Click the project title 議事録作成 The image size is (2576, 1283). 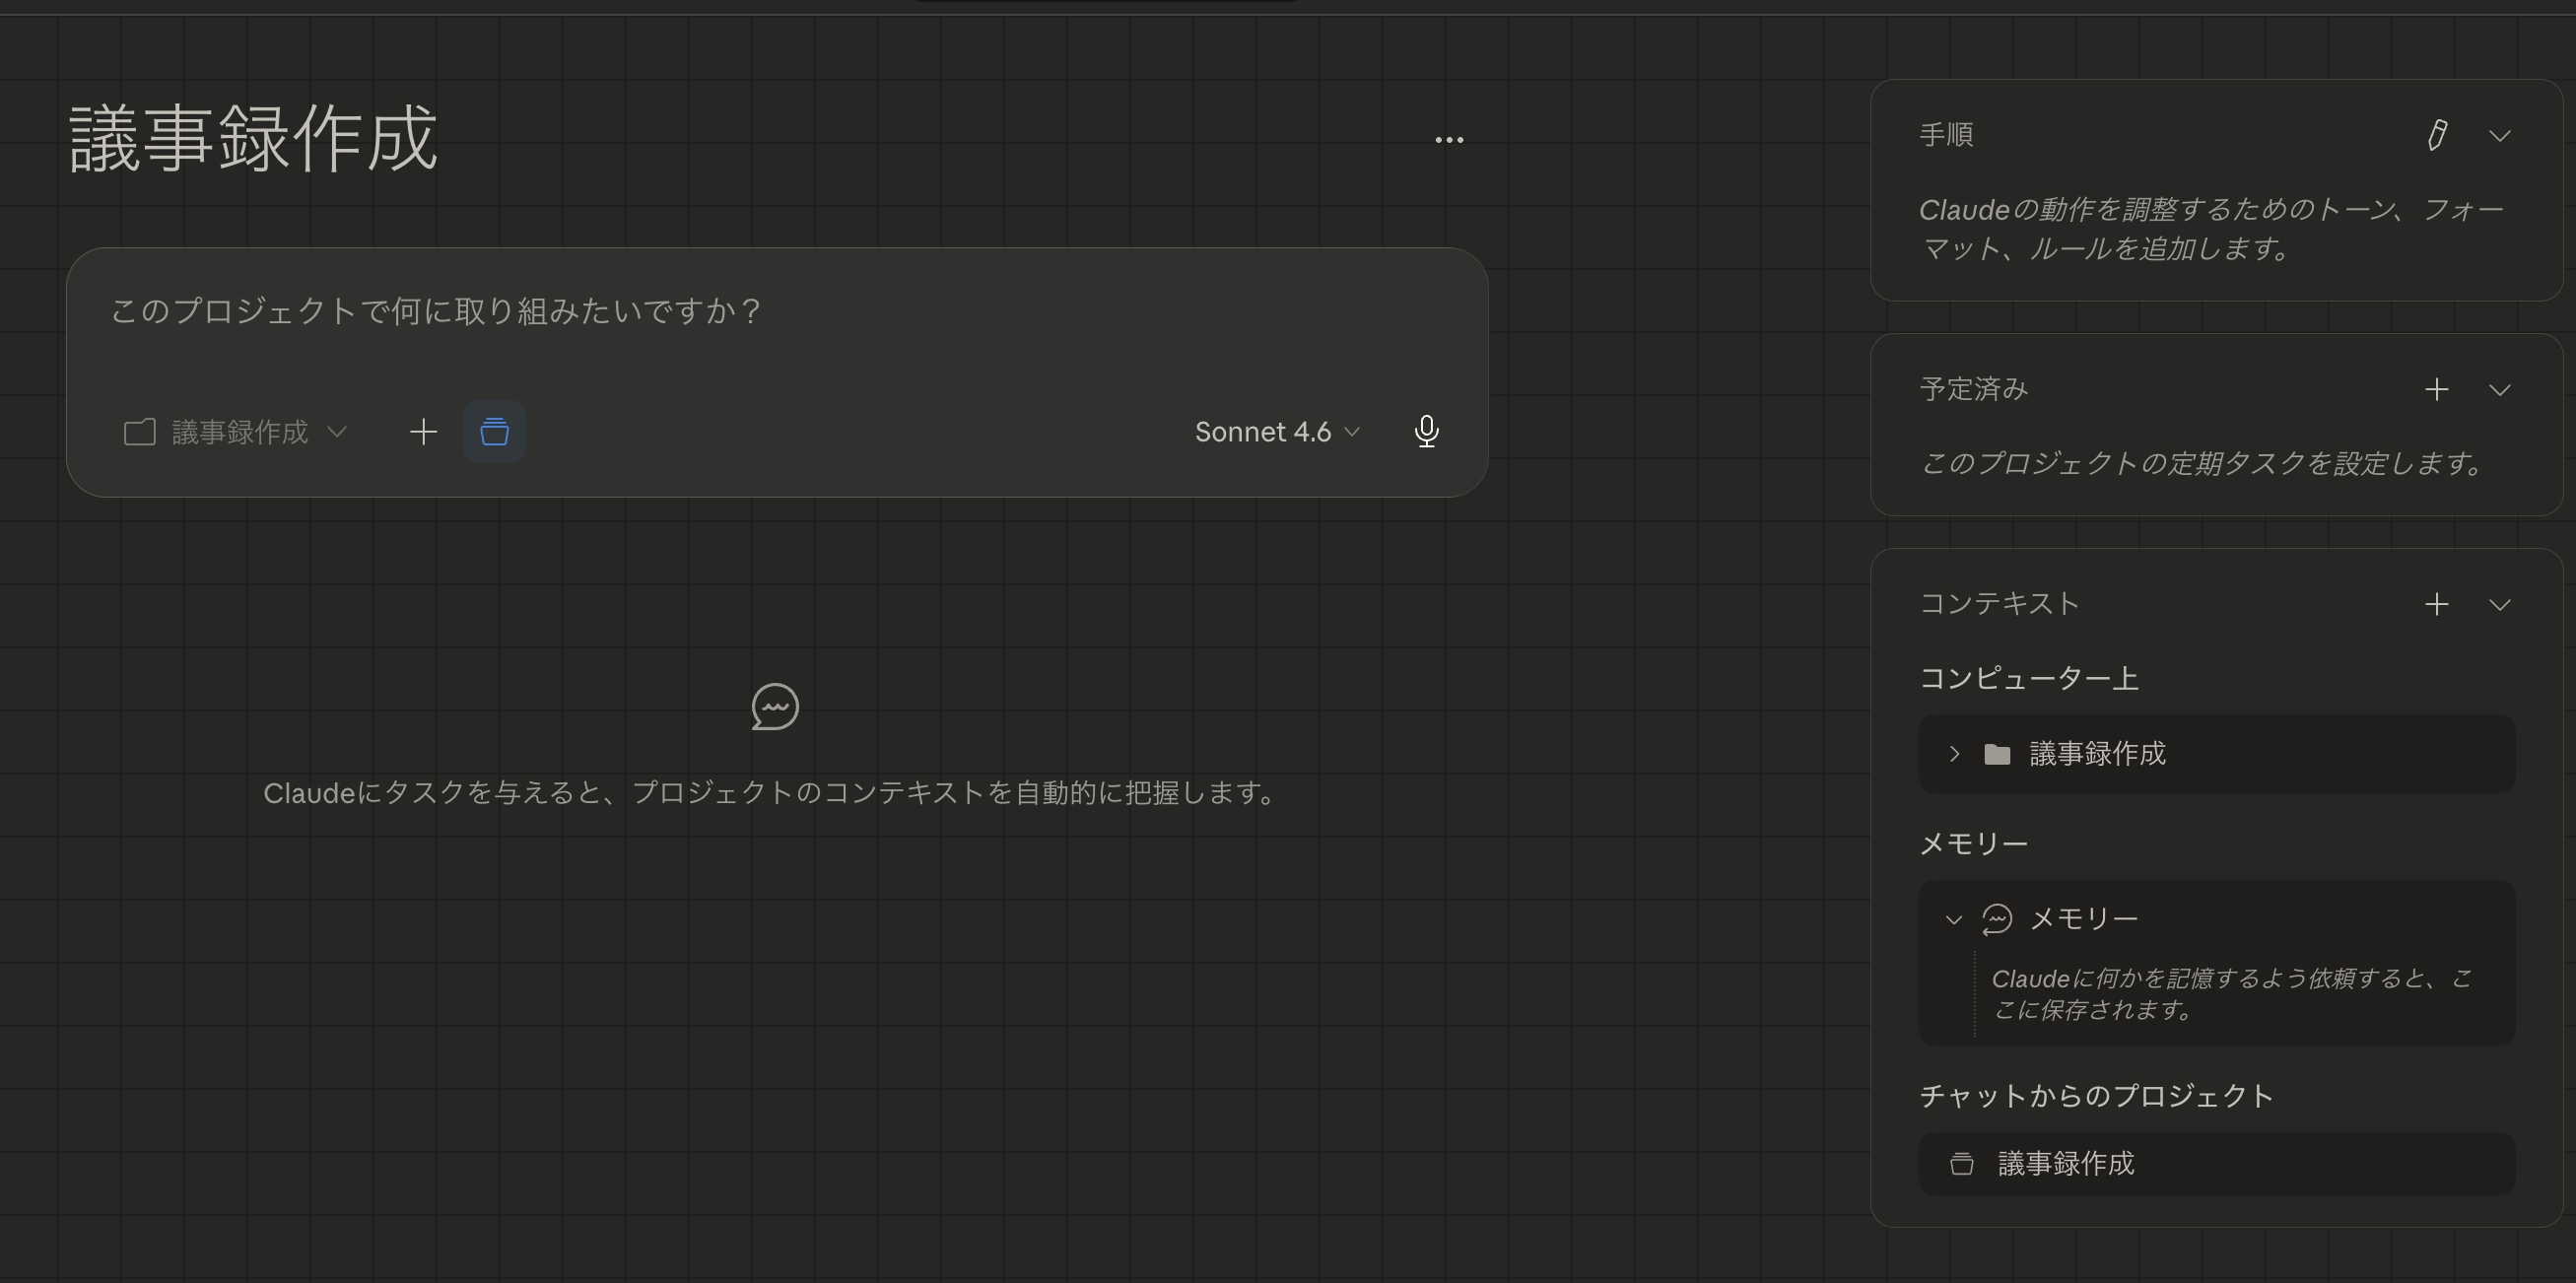[252, 138]
